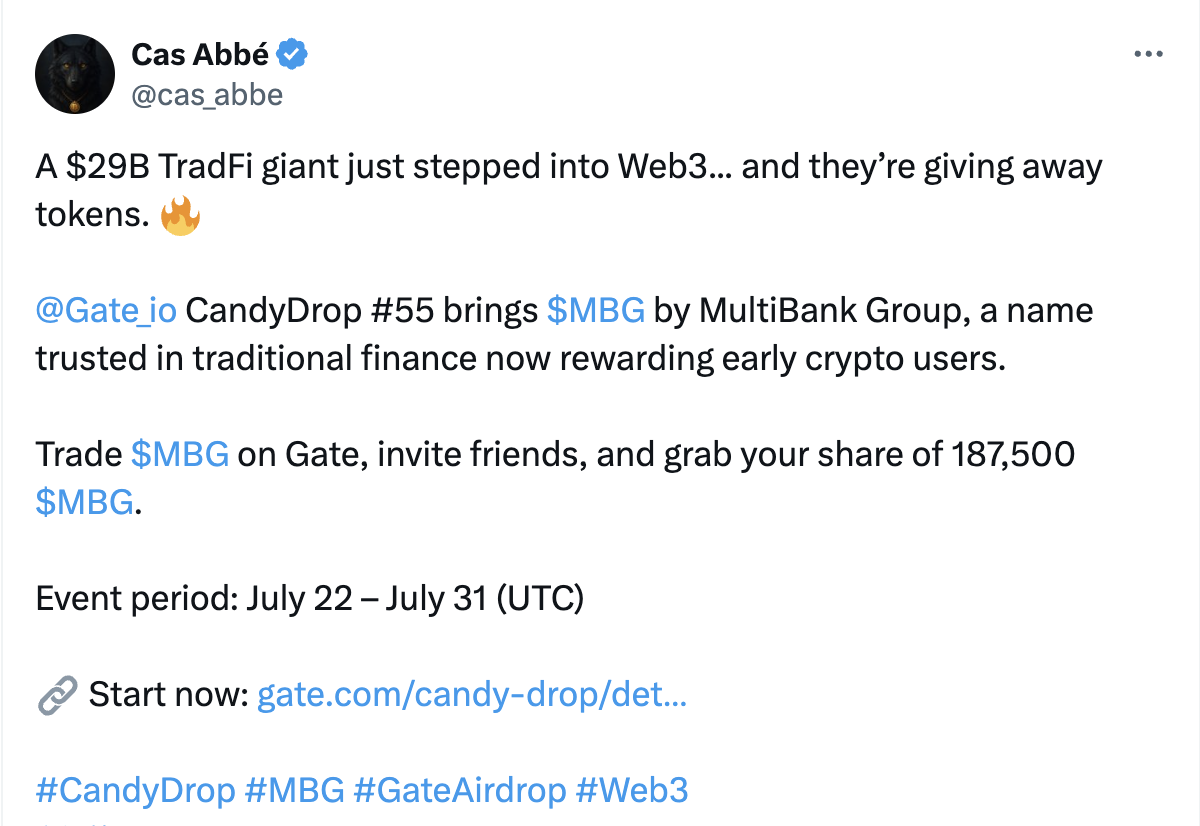Viewport: 1200px width, 826px height.
Task: Click the $MBG cashtag after 'brings'
Action: (595, 311)
